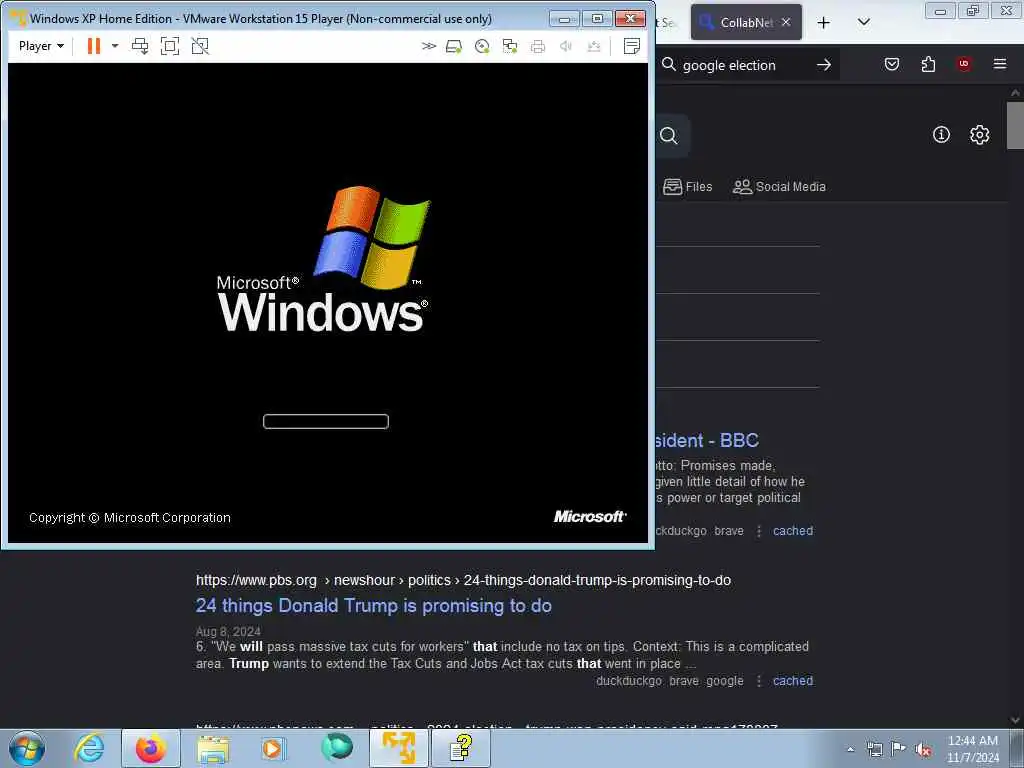Submit search with the go arrow

pos(824,65)
